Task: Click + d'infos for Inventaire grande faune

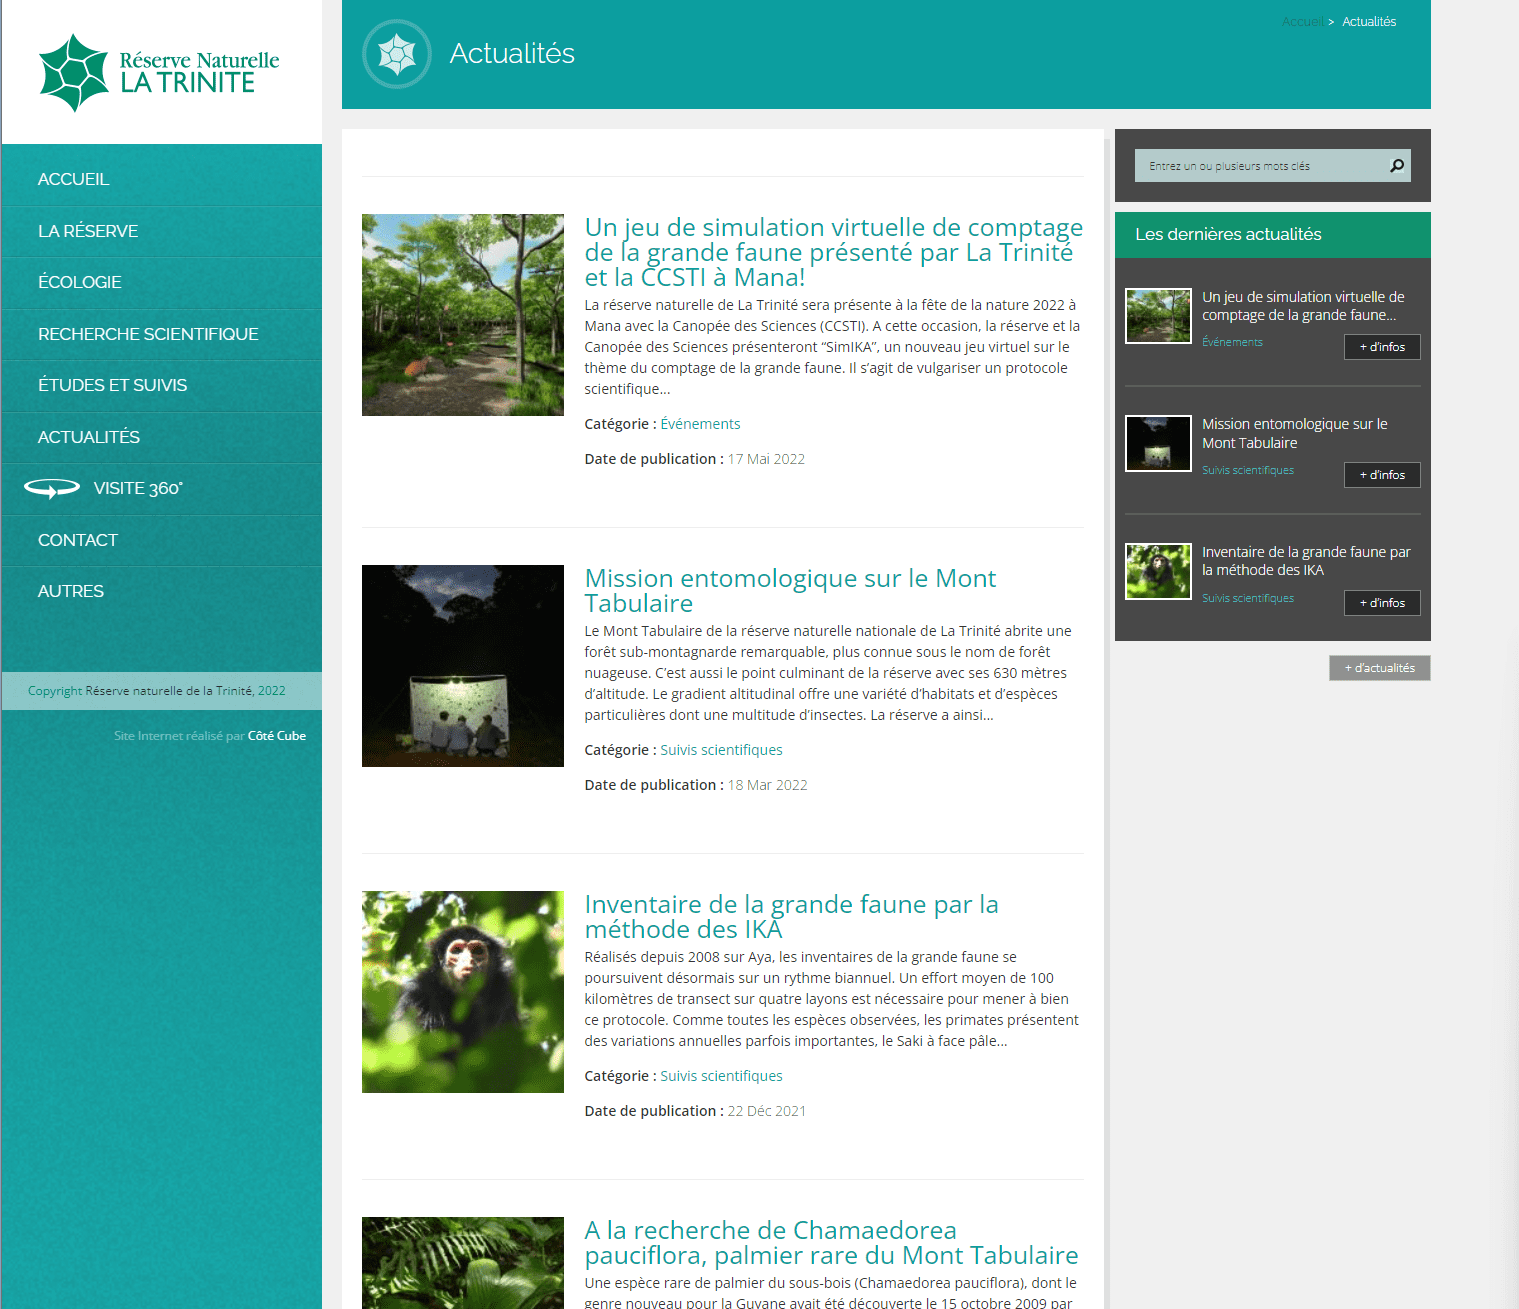Action: coord(1382,603)
